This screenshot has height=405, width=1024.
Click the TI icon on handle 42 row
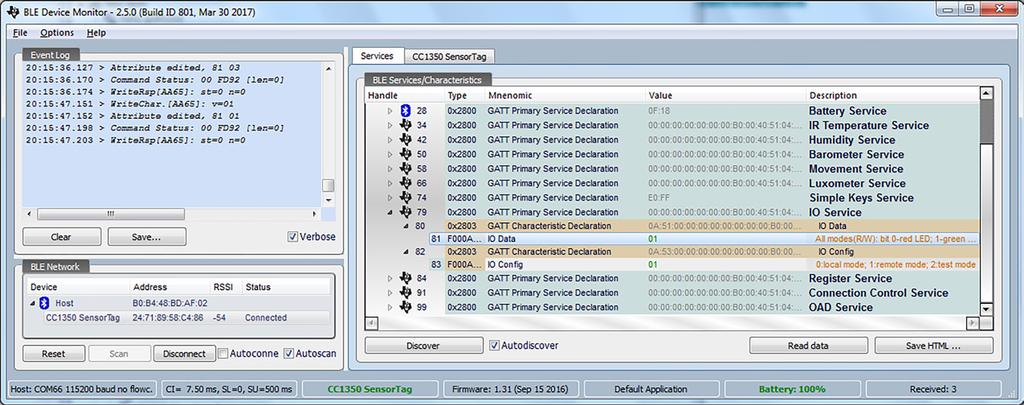point(406,140)
